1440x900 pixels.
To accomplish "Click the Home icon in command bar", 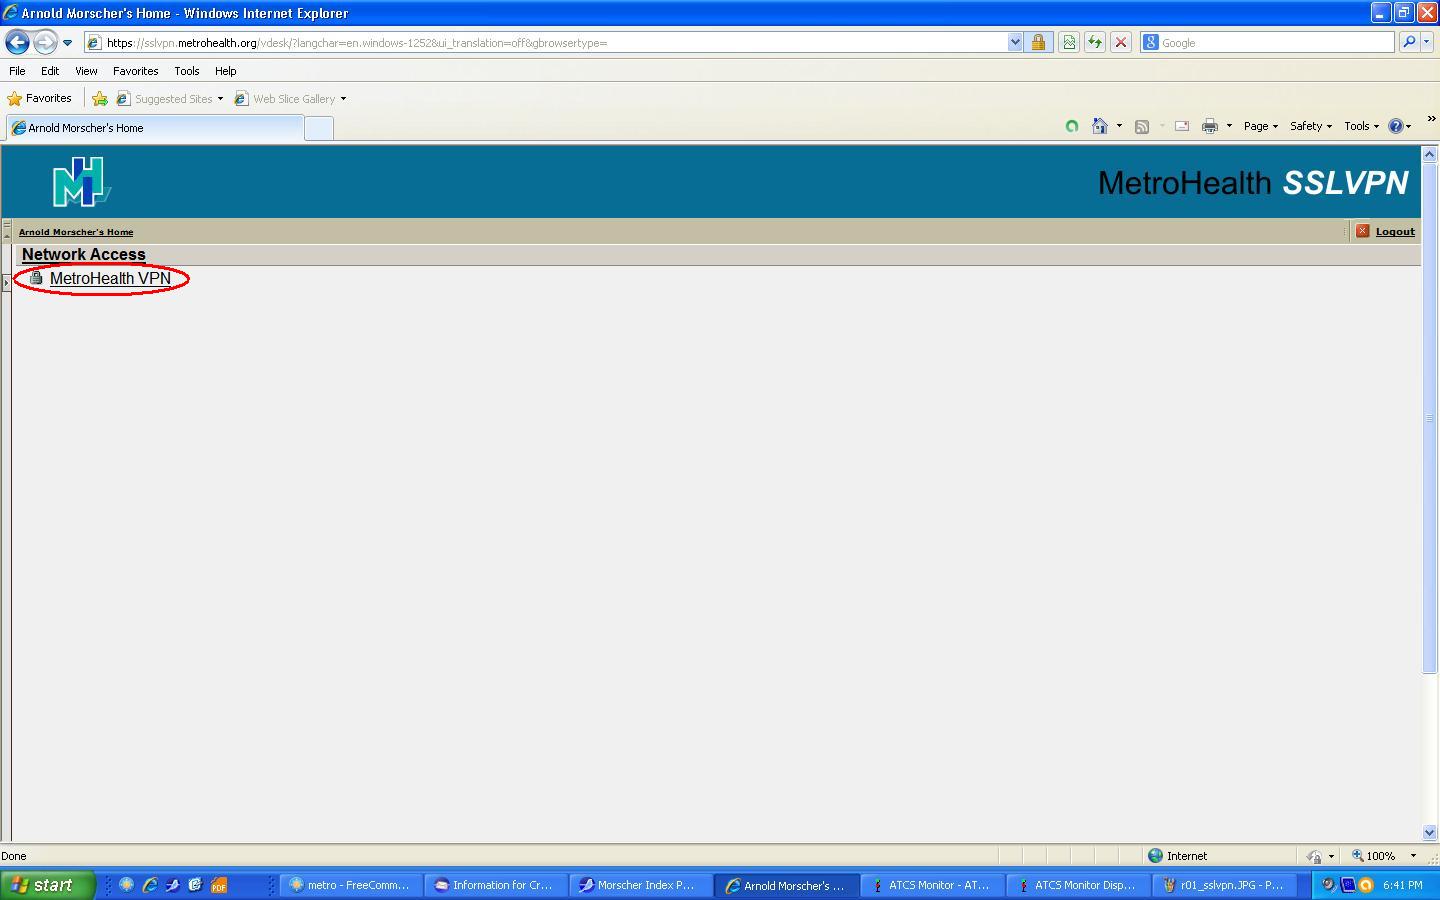I will [1099, 126].
